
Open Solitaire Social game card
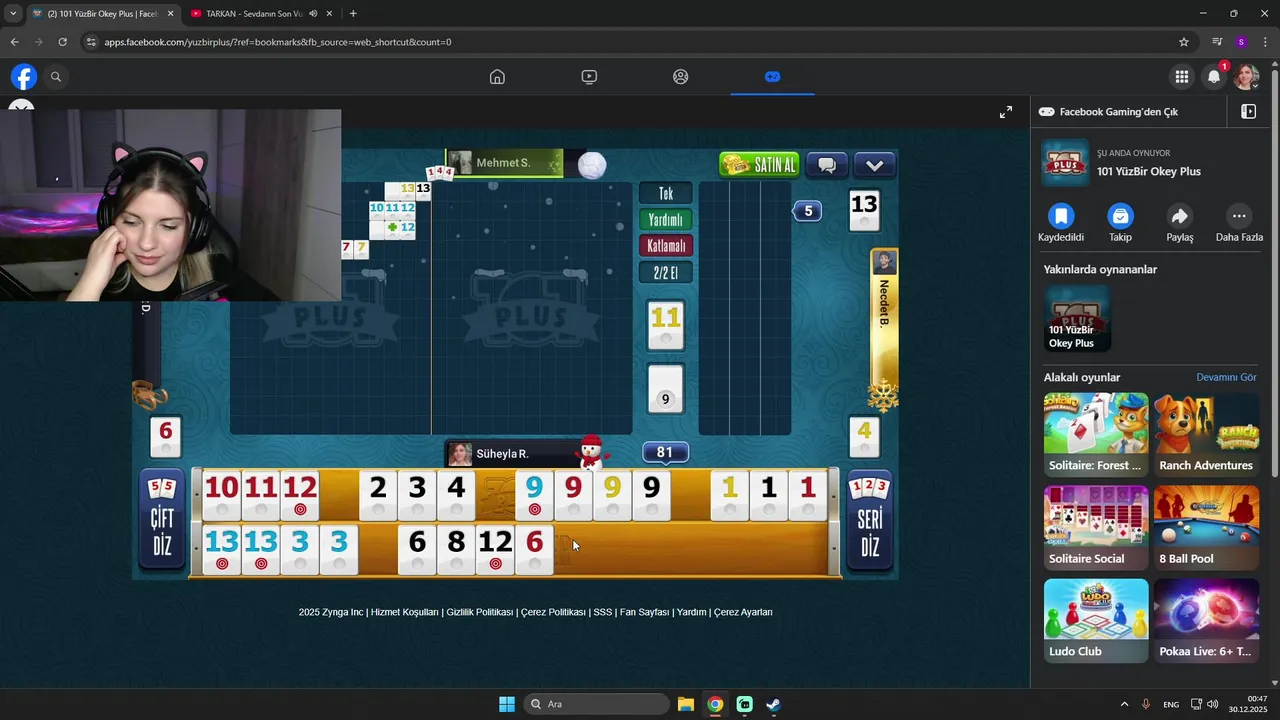(1096, 527)
